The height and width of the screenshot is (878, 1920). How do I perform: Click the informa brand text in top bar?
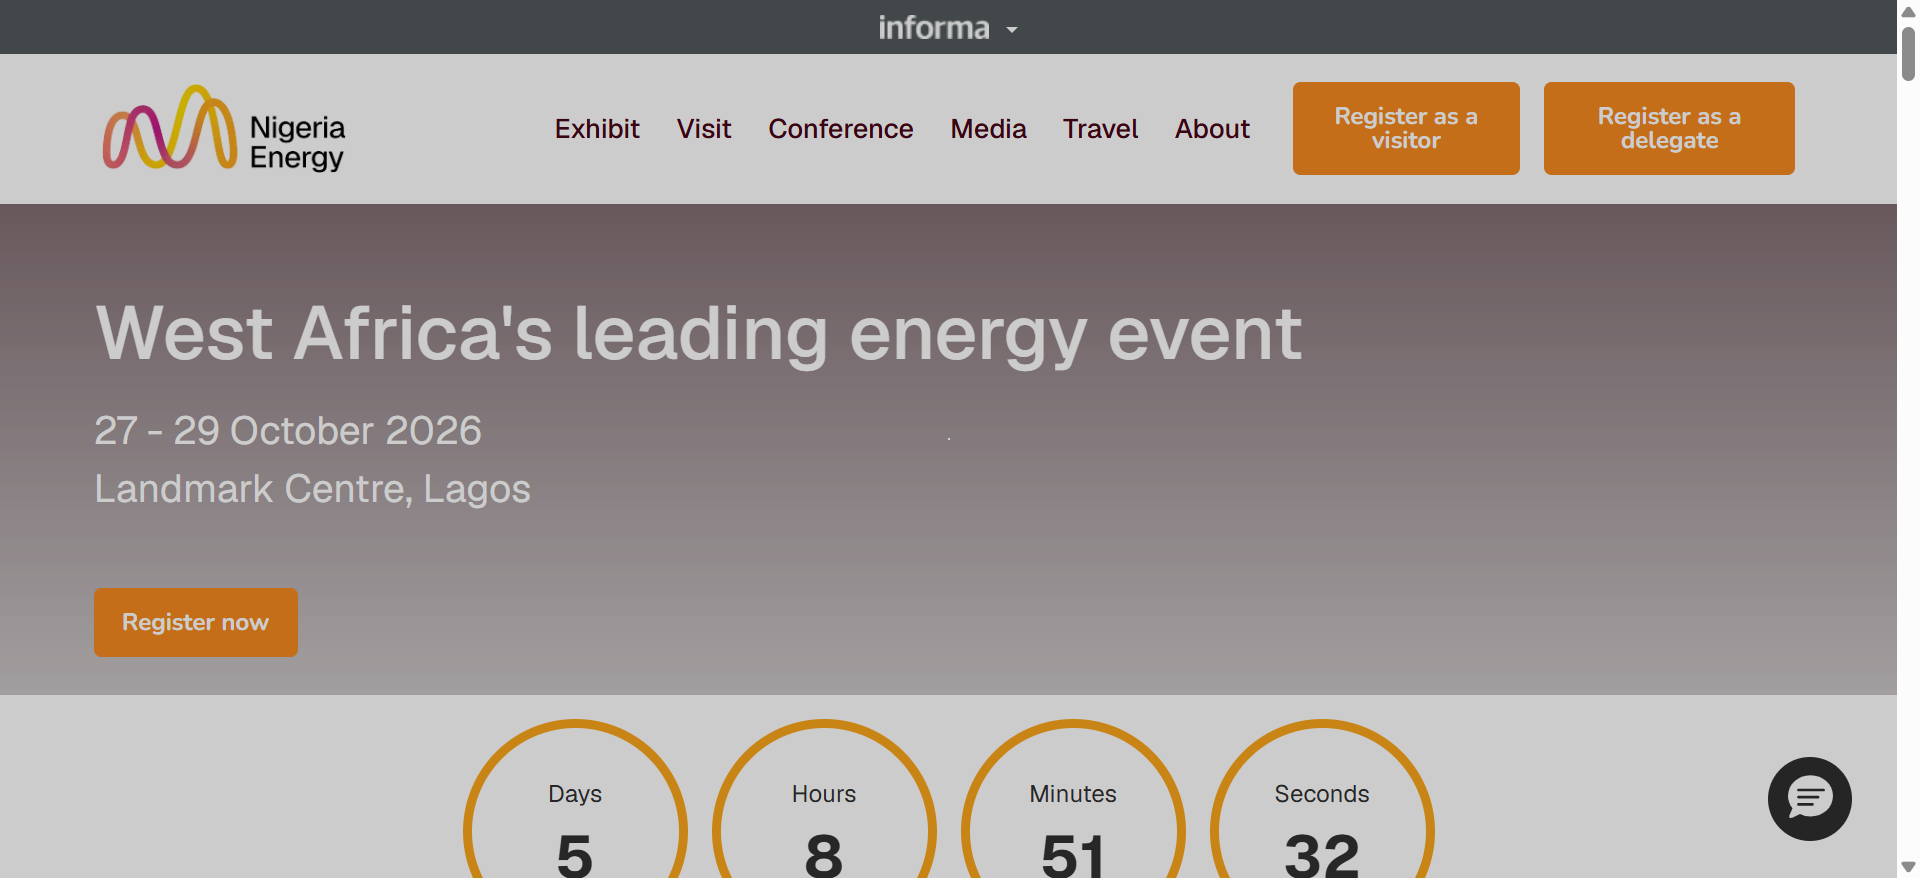coord(934,28)
